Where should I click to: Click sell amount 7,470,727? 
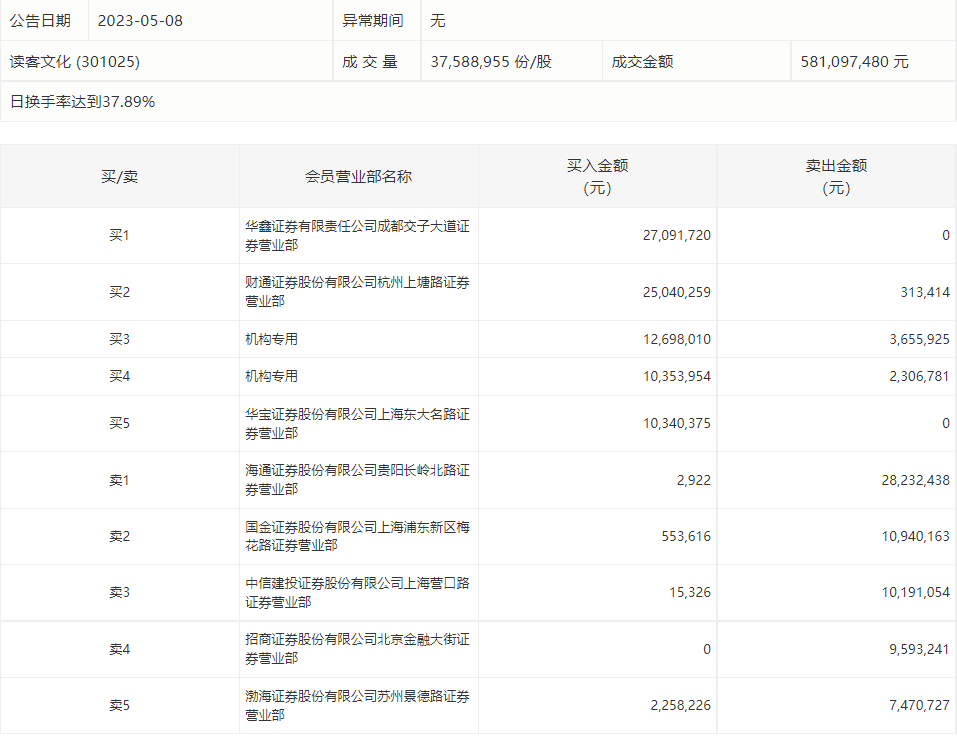[919, 706]
